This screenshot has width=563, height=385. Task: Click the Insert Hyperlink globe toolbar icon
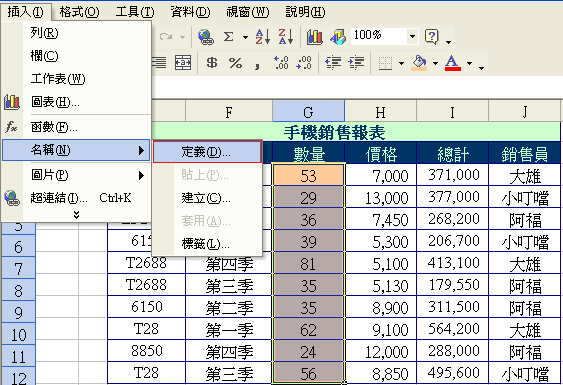(x=206, y=37)
